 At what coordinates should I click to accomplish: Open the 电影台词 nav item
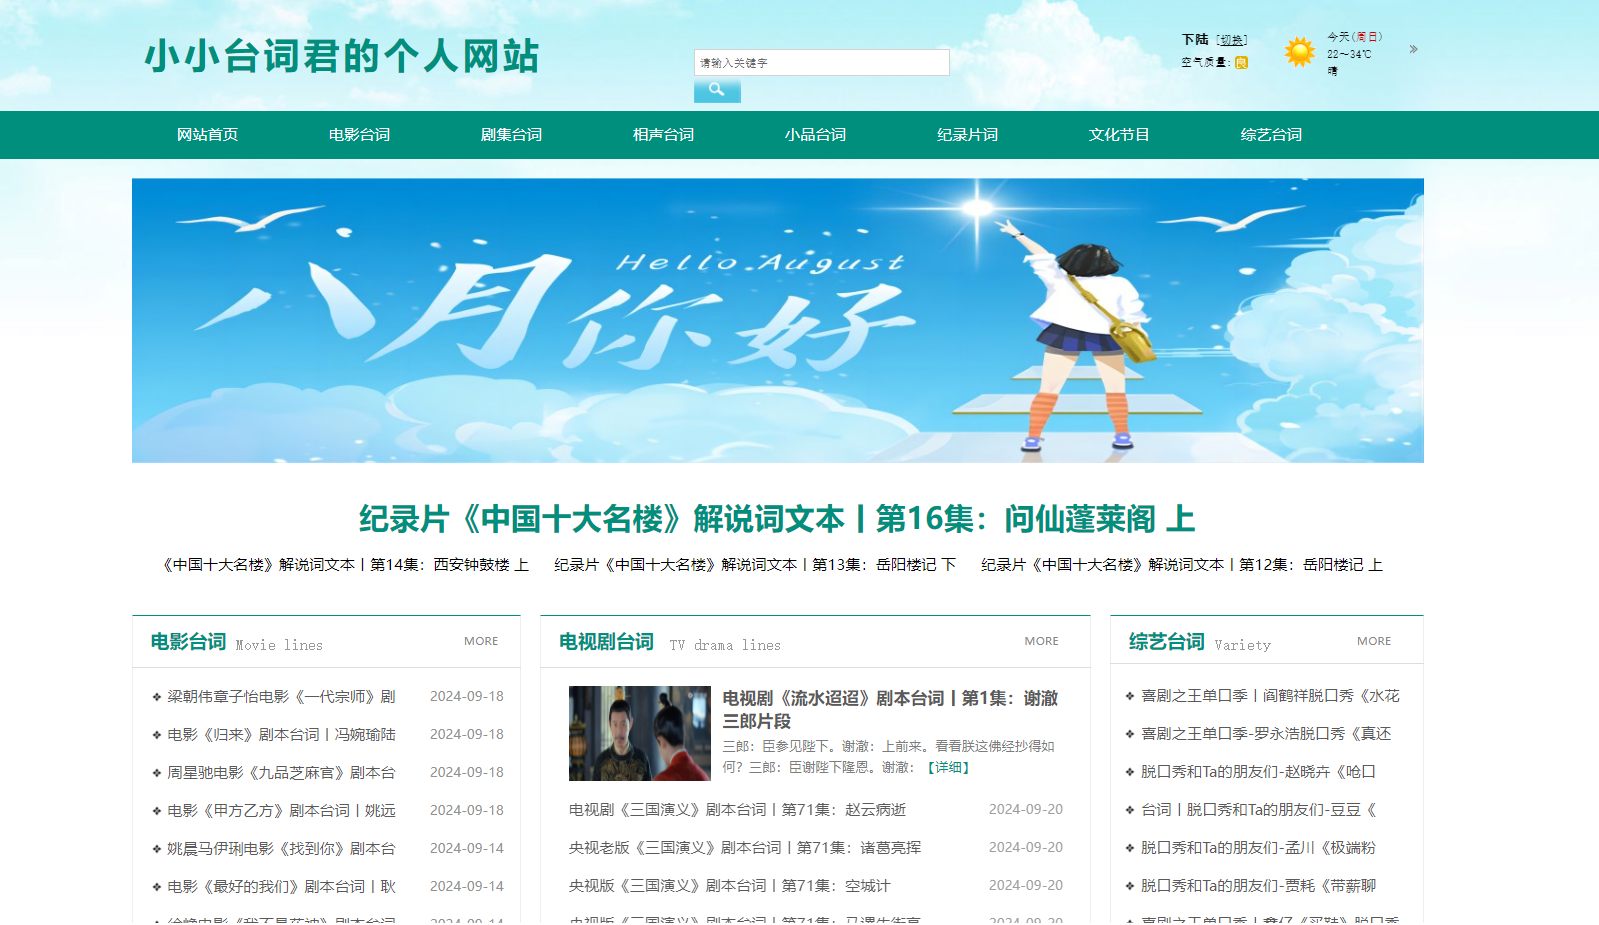tap(359, 134)
